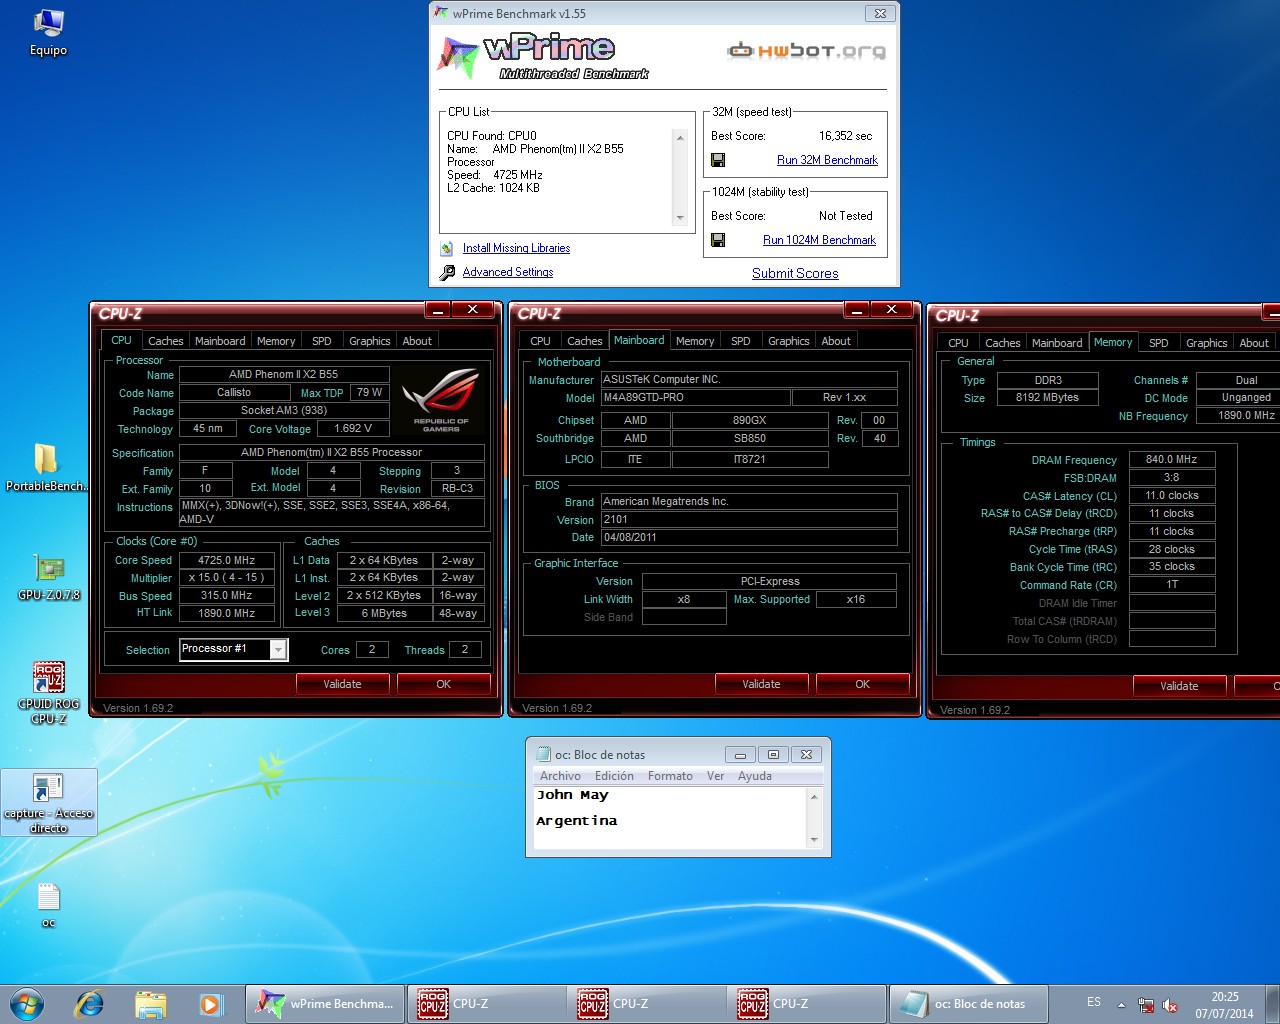Screen dimensions: 1280x1024
Task: Click the Republic of Gamers logo
Action: [x=441, y=400]
